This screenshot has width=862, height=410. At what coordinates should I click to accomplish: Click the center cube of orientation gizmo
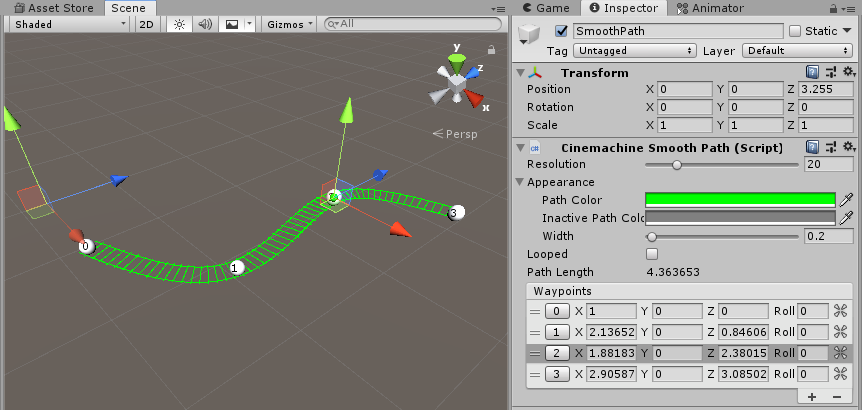457,84
